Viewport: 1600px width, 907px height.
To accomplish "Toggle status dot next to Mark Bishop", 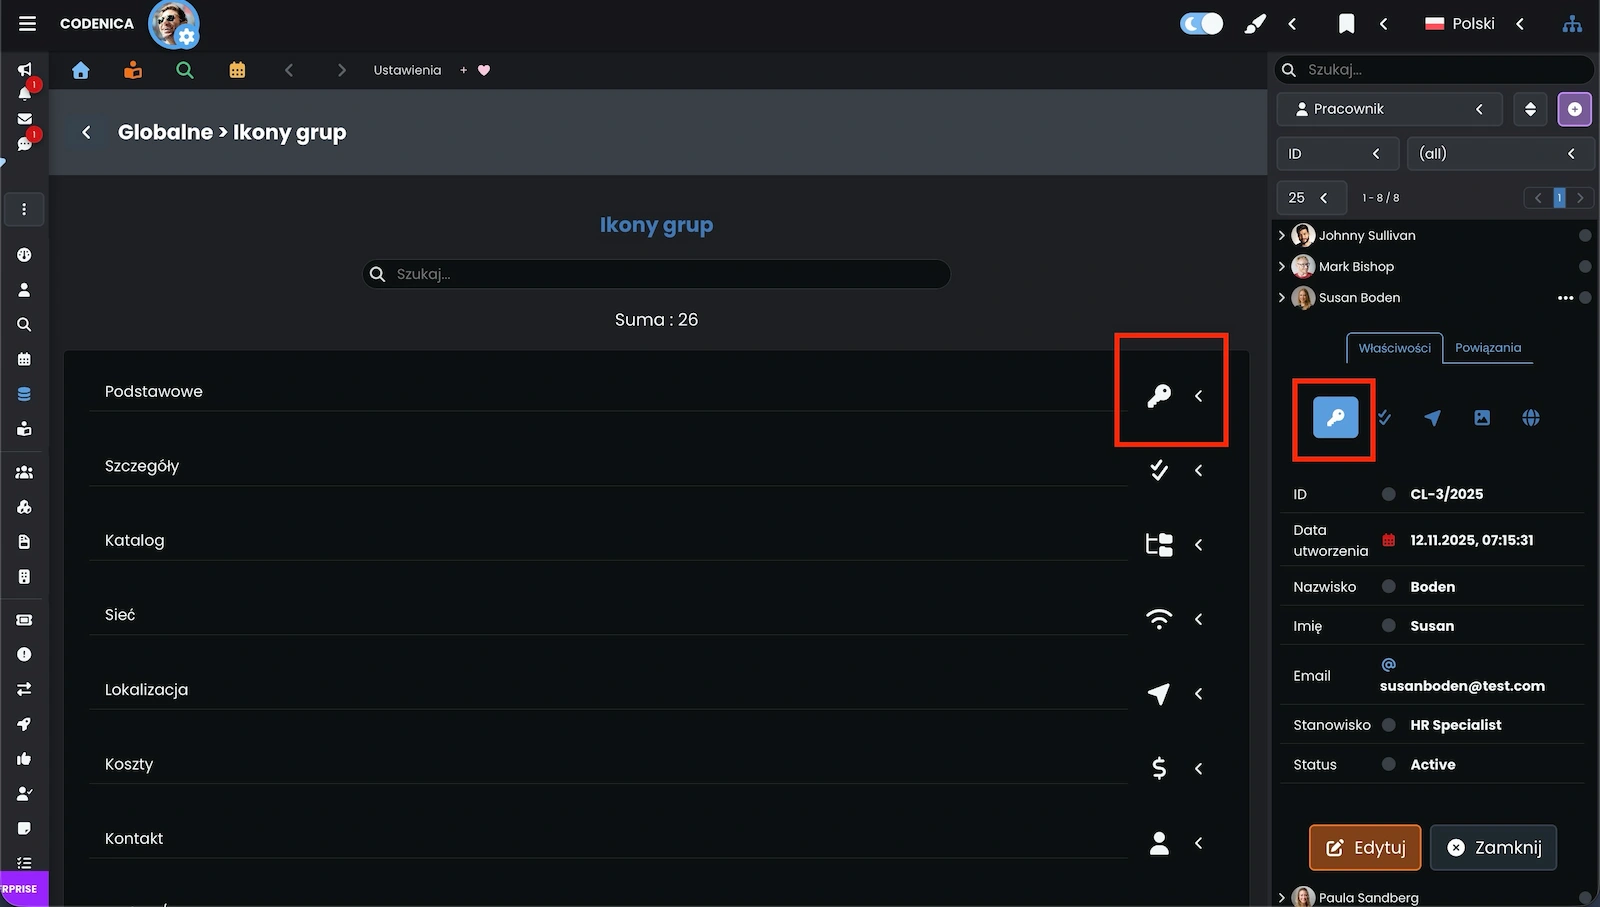I will click(x=1584, y=267).
